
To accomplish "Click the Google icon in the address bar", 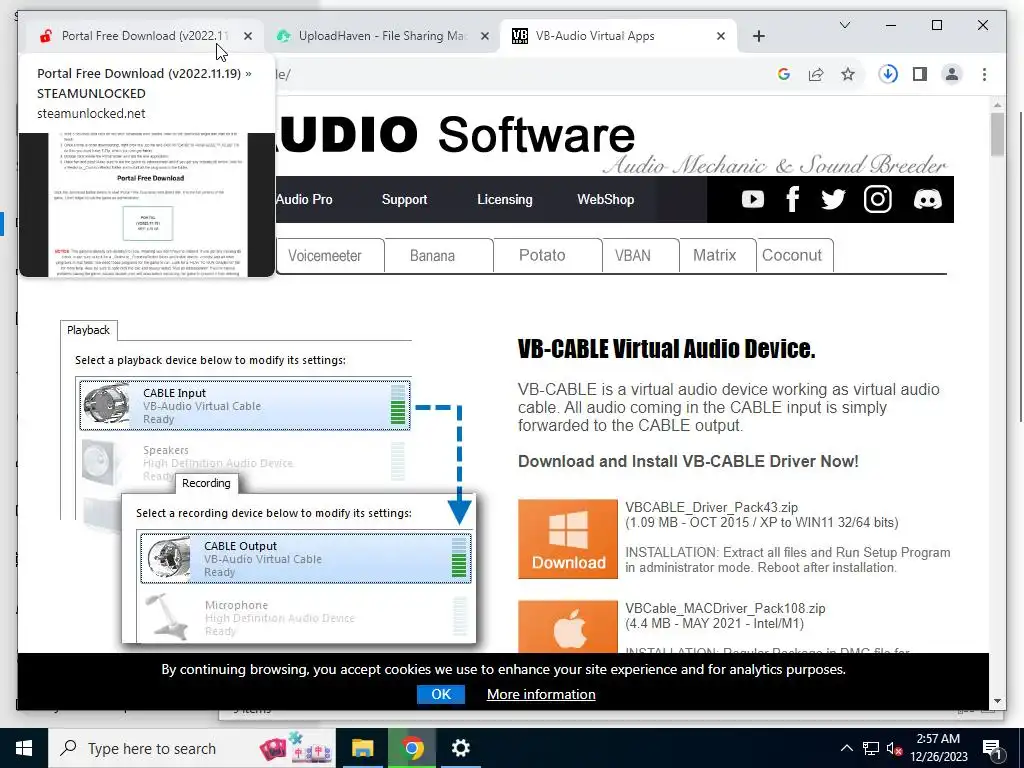I will click(784, 74).
